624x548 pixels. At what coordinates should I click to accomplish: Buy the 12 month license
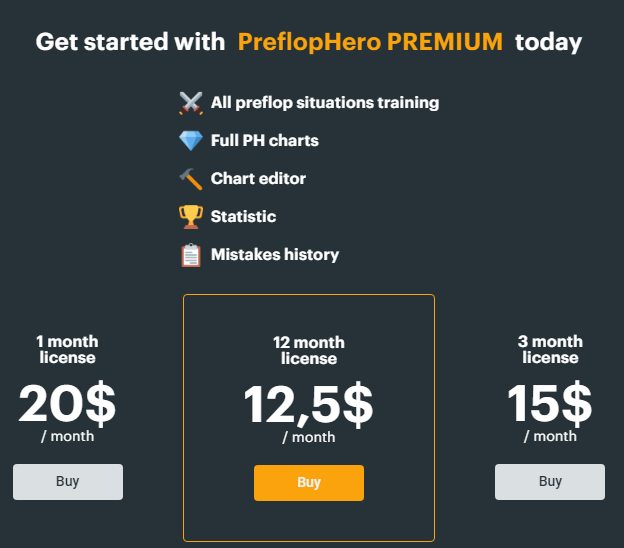pyautogui.click(x=309, y=483)
